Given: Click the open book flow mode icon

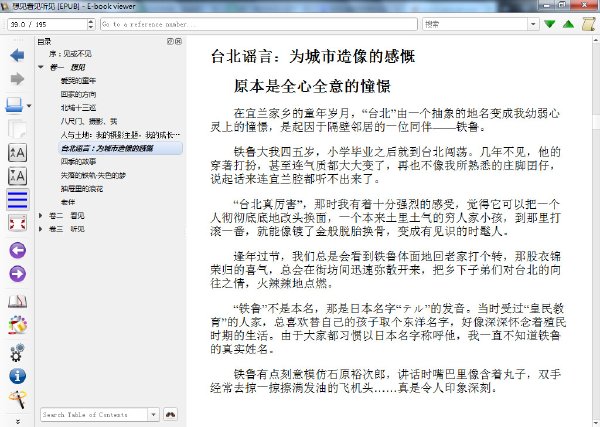Looking at the screenshot, I should click(17, 302).
